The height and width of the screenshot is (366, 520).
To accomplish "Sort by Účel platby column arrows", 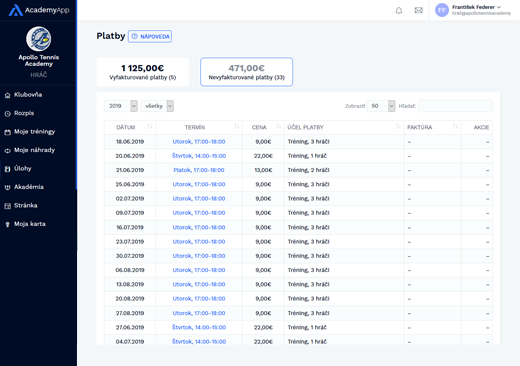I will coord(398,126).
